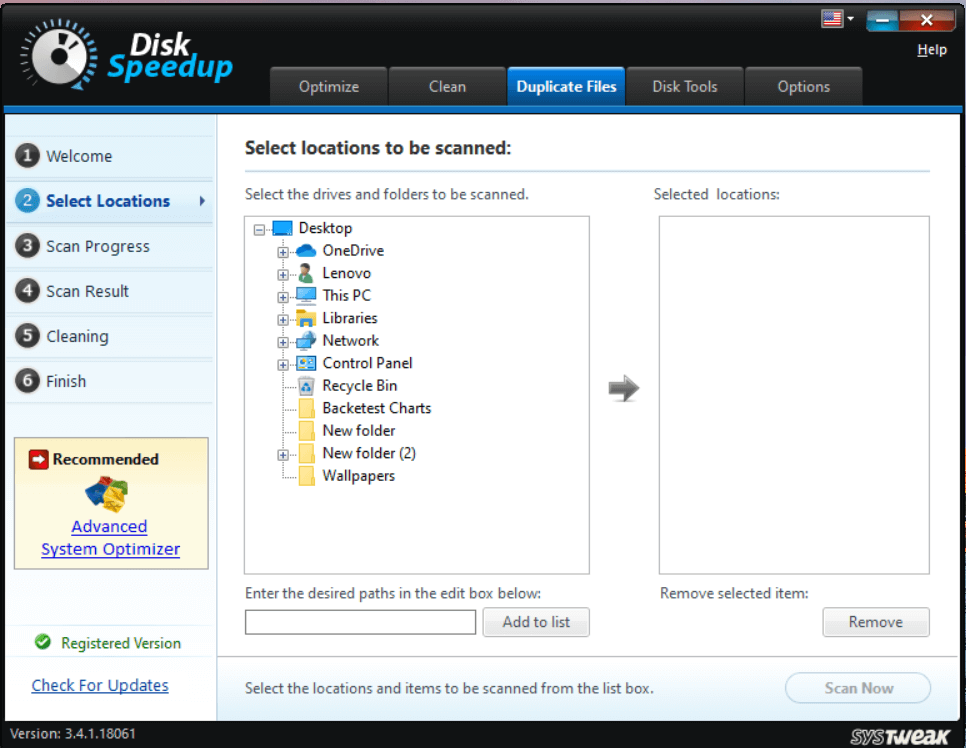Viewport: 966px width, 748px height.
Task: Click the Add to list button
Action: click(536, 622)
